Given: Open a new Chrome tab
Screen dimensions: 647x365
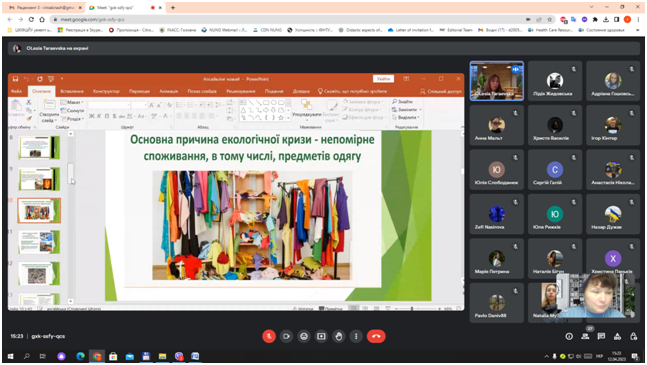Looking at the screenshot, I should click(x=173, y=7).
